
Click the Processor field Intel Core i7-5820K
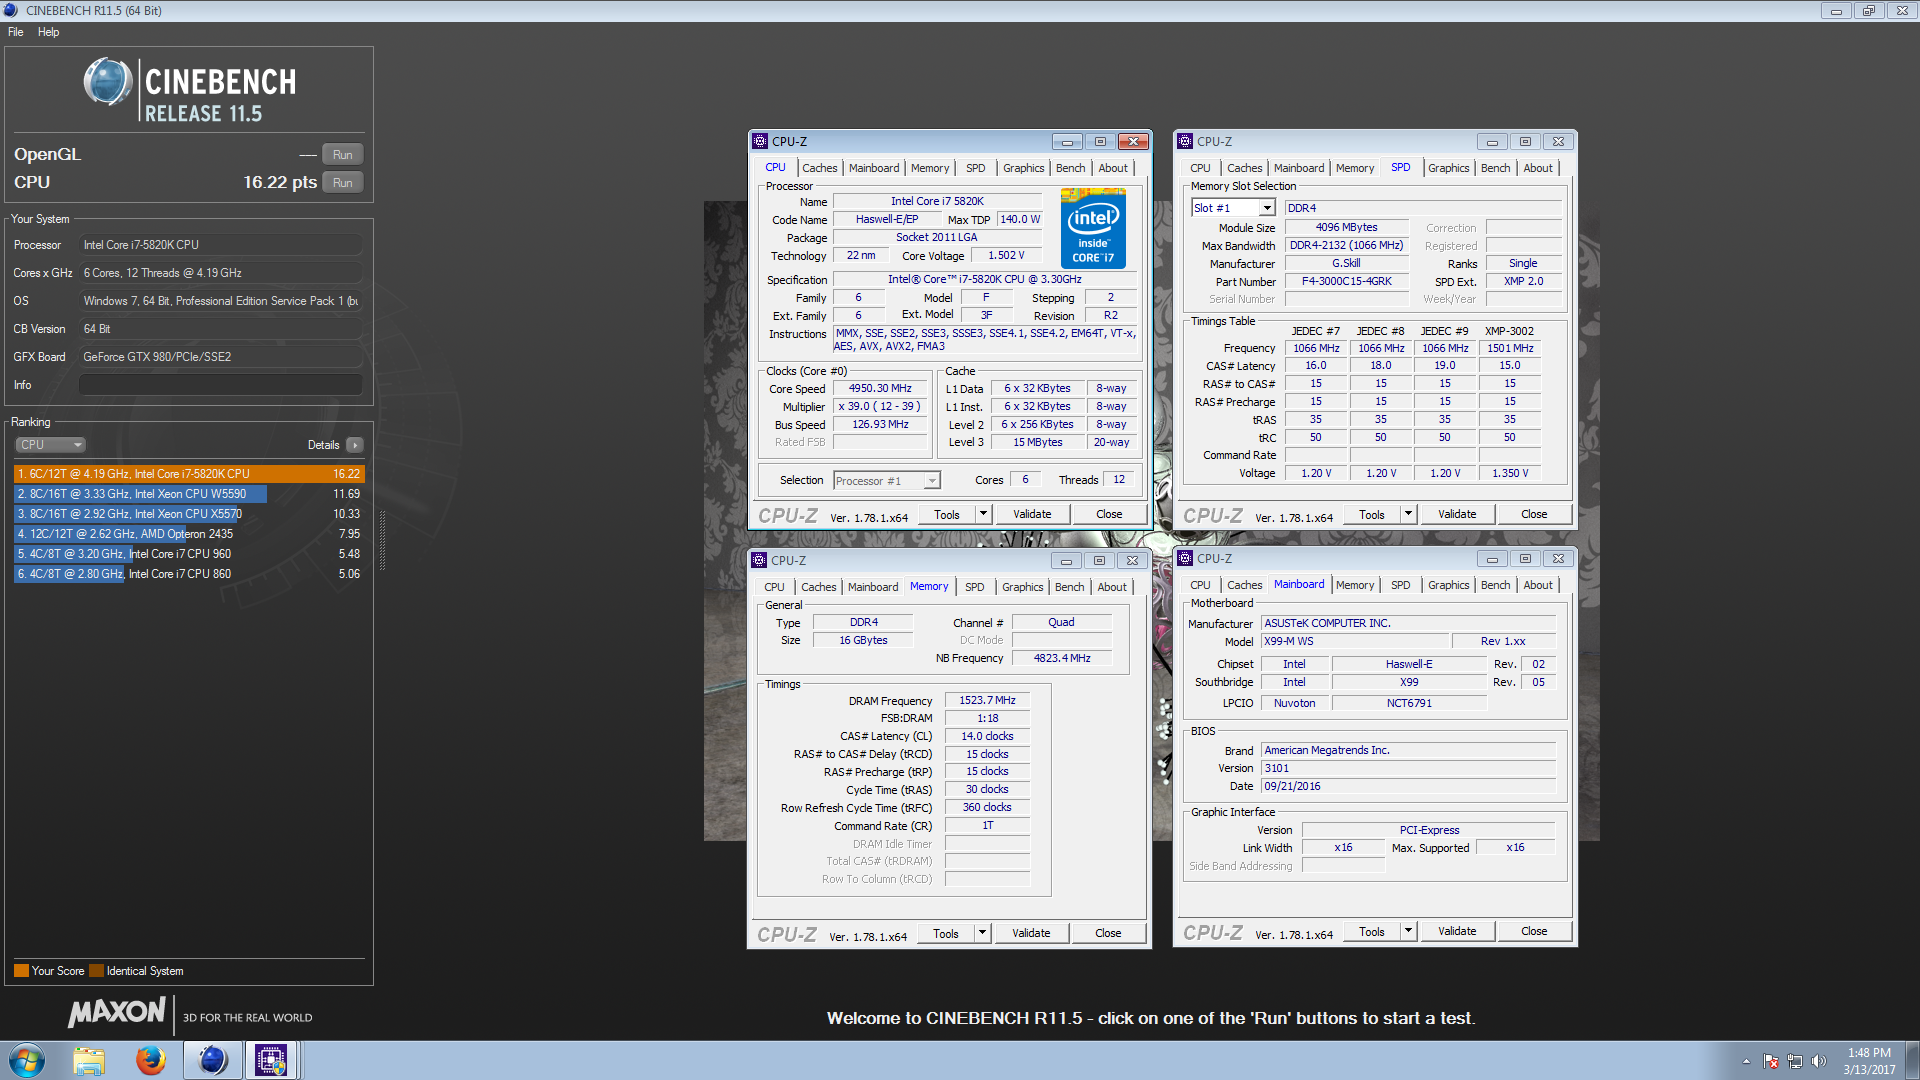click(x=220, y=245)
